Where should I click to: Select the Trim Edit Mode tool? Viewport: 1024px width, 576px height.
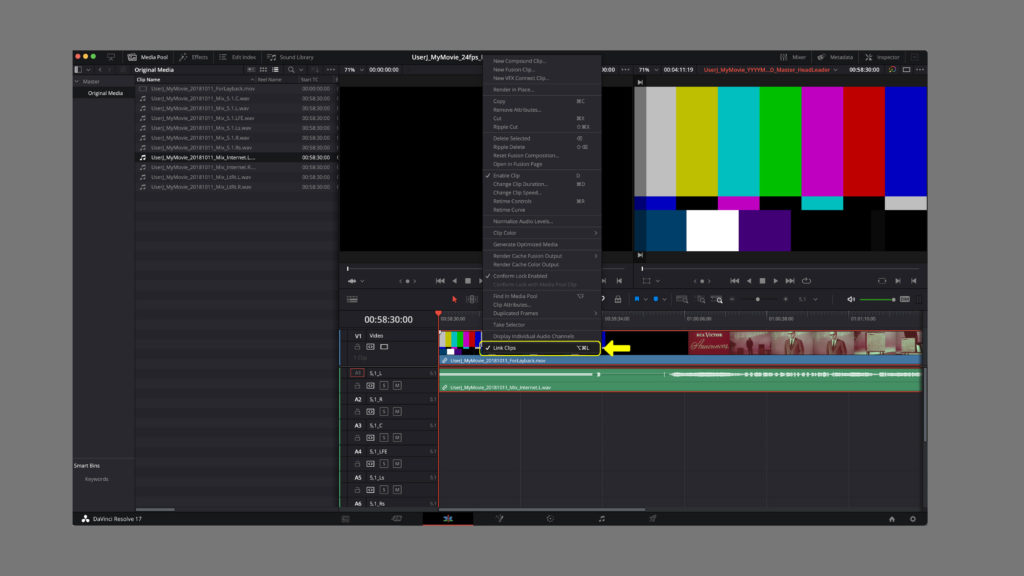tap(472, 299)
